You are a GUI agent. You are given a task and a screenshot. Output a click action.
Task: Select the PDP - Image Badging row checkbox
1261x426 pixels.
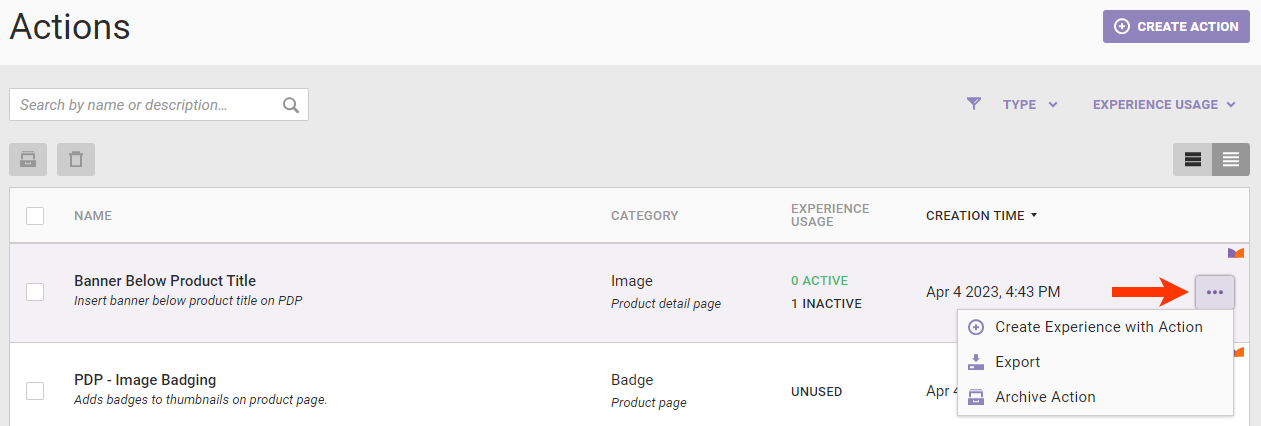click(35, 391)
